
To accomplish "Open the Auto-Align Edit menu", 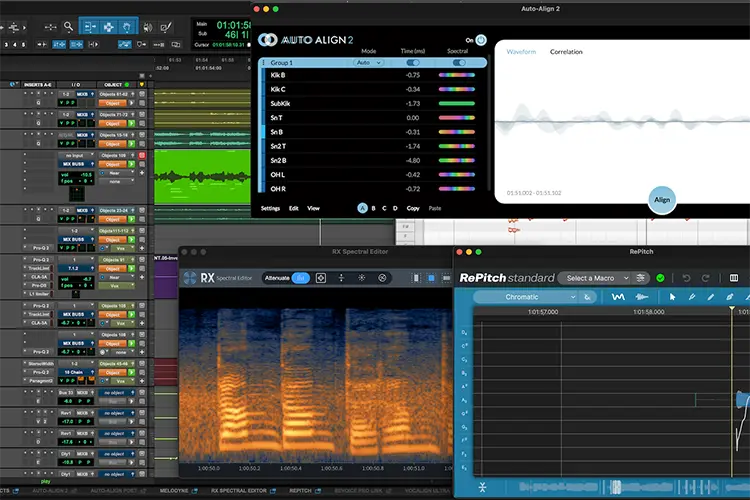I will (294, 208).
